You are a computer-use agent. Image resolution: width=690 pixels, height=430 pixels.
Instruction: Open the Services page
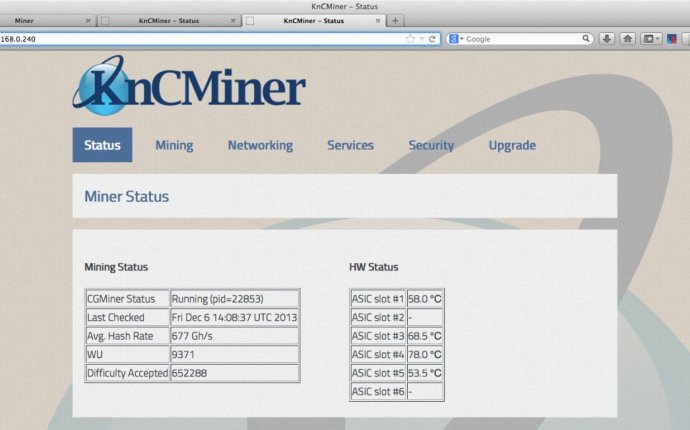(x=350, y=145)
